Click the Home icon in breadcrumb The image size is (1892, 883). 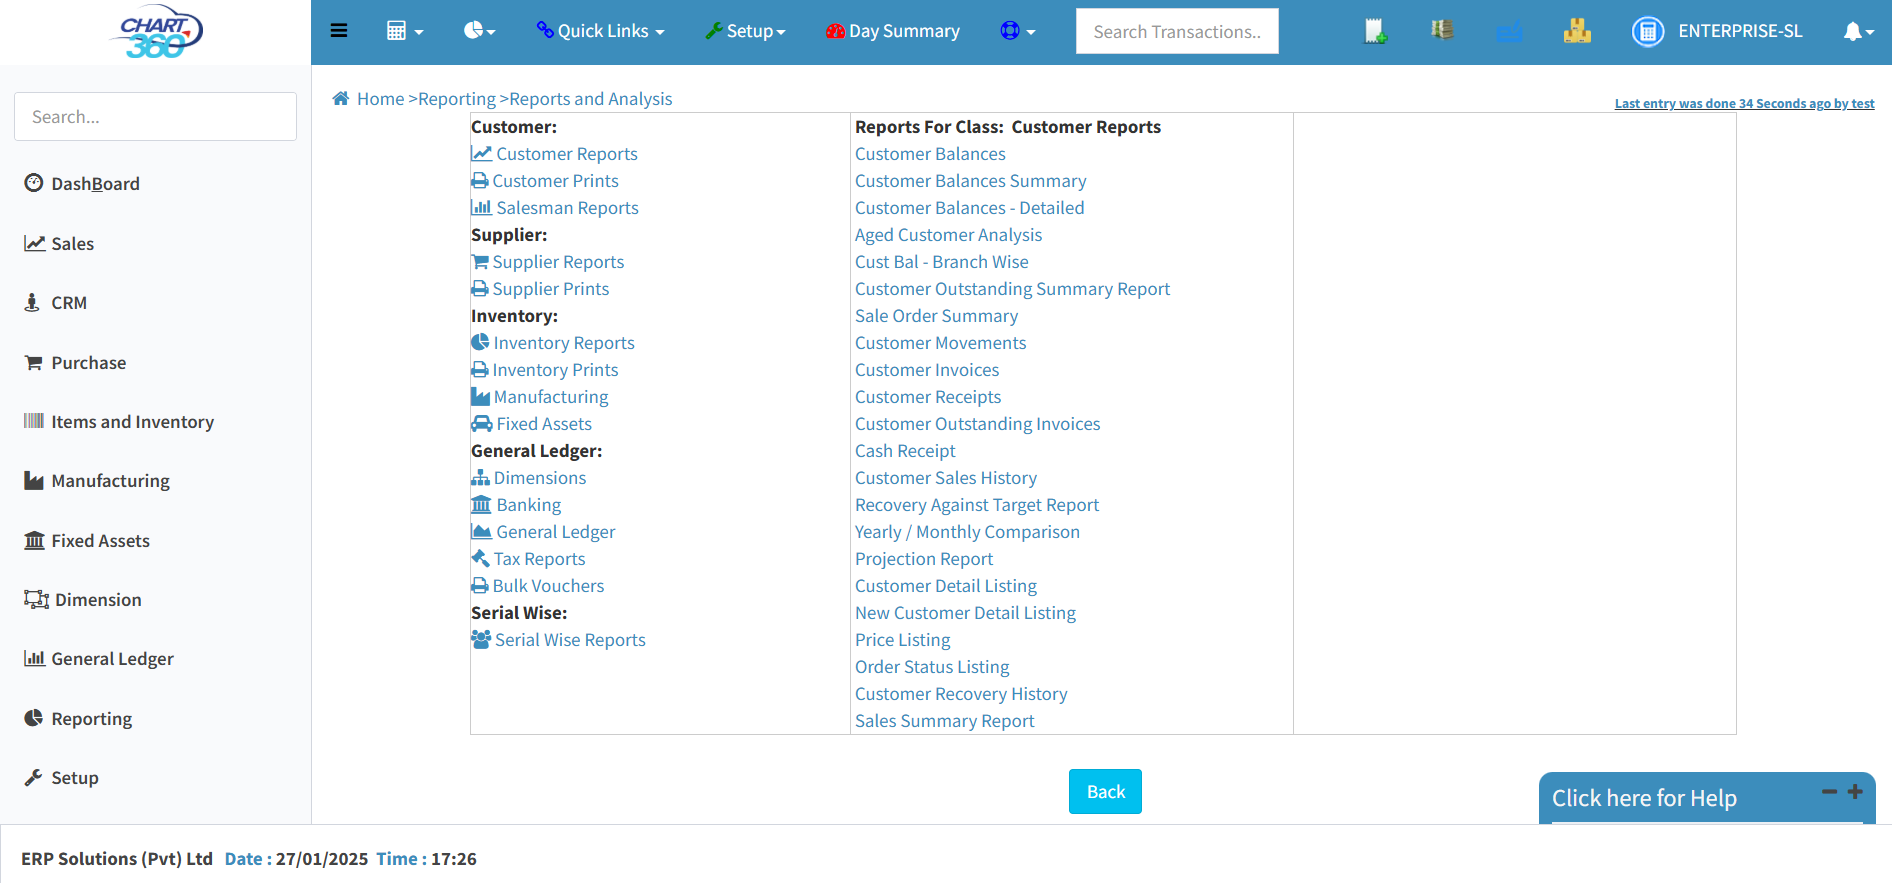[x=341, y=98]
